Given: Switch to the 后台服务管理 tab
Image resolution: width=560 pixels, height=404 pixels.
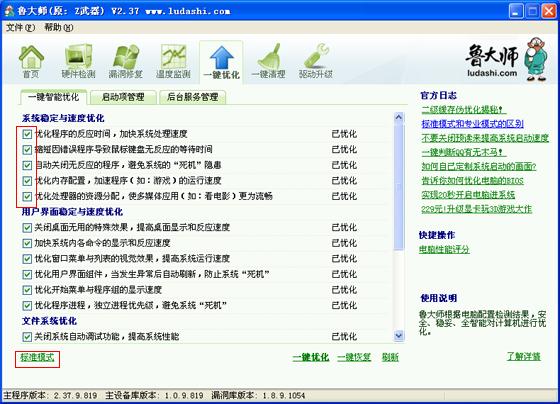Looking at the screenshot, I should [x=192, y=97].
